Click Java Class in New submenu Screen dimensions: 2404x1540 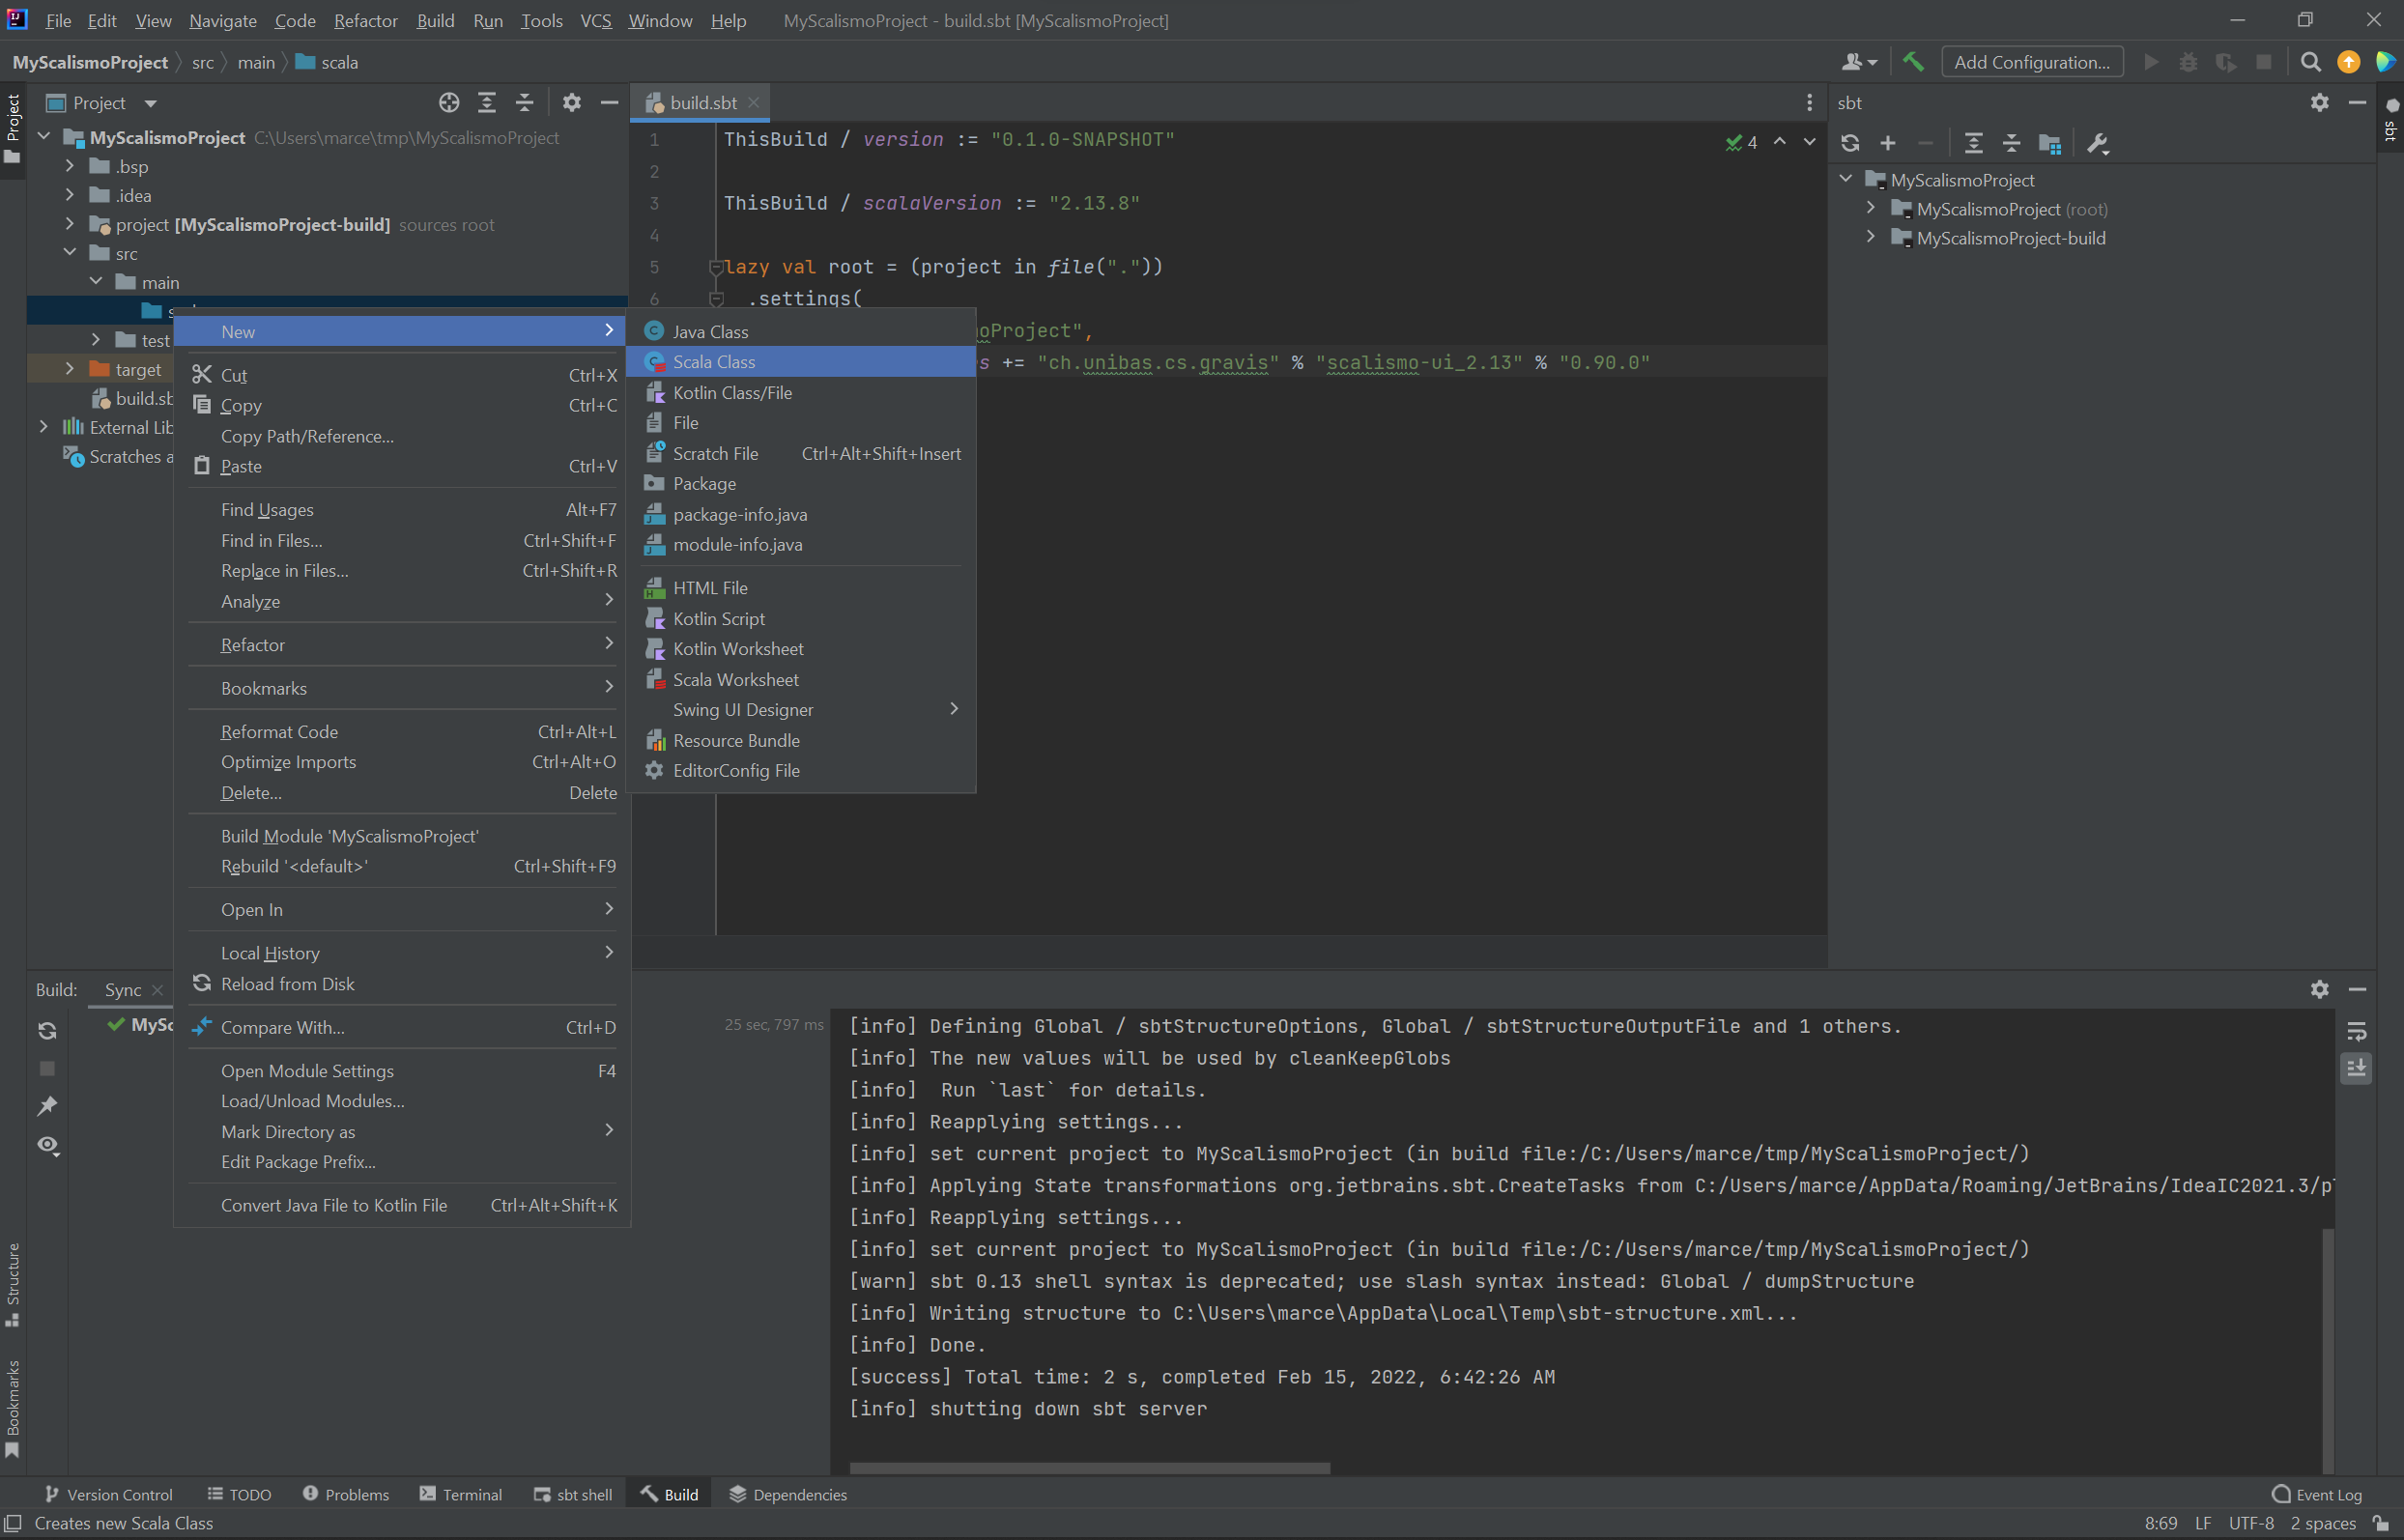(800, 332)
